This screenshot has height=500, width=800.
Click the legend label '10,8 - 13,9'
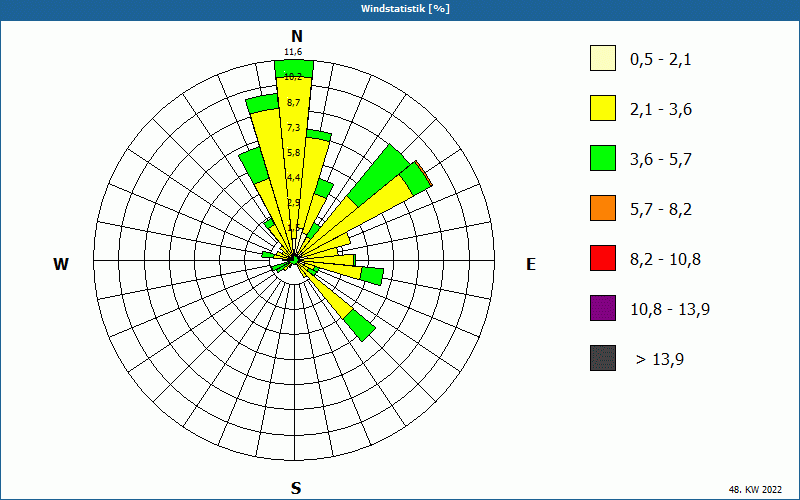coord(670,310)
